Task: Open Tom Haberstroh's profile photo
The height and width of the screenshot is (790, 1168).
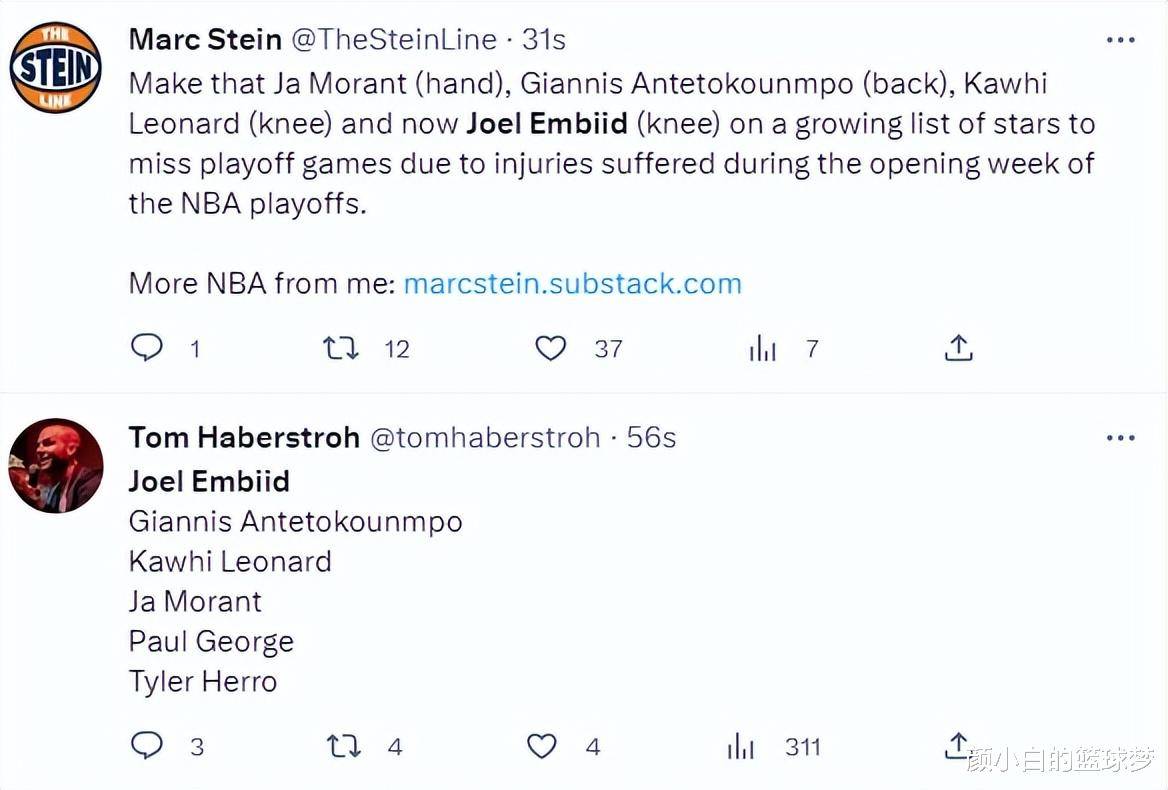Action: 55,466
